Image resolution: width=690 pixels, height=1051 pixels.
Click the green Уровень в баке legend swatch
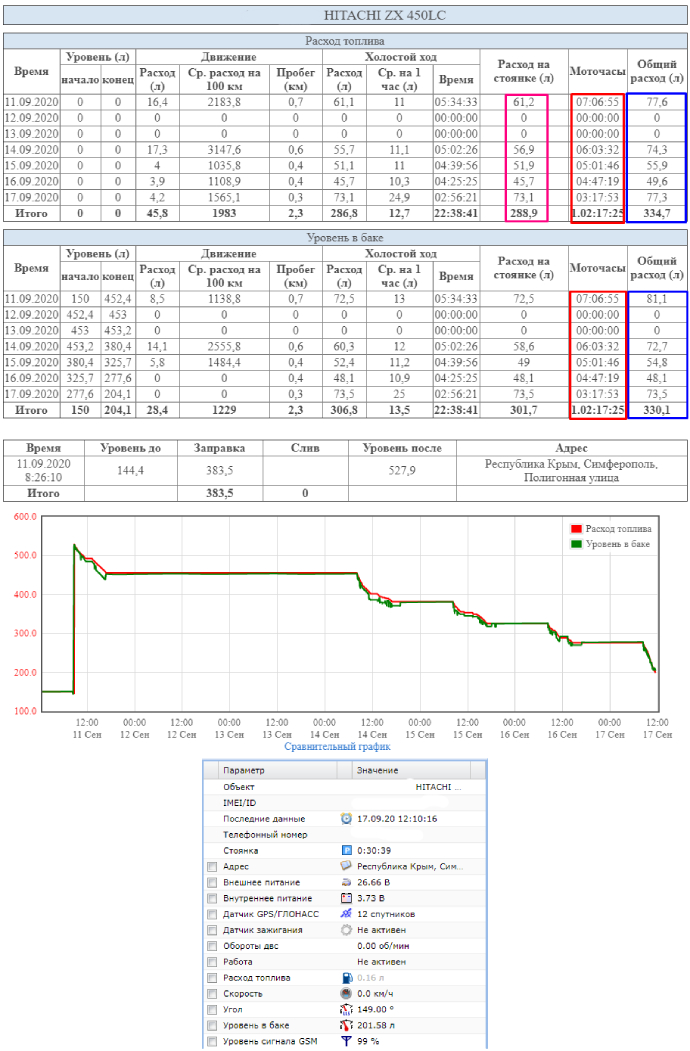[576, 543]
